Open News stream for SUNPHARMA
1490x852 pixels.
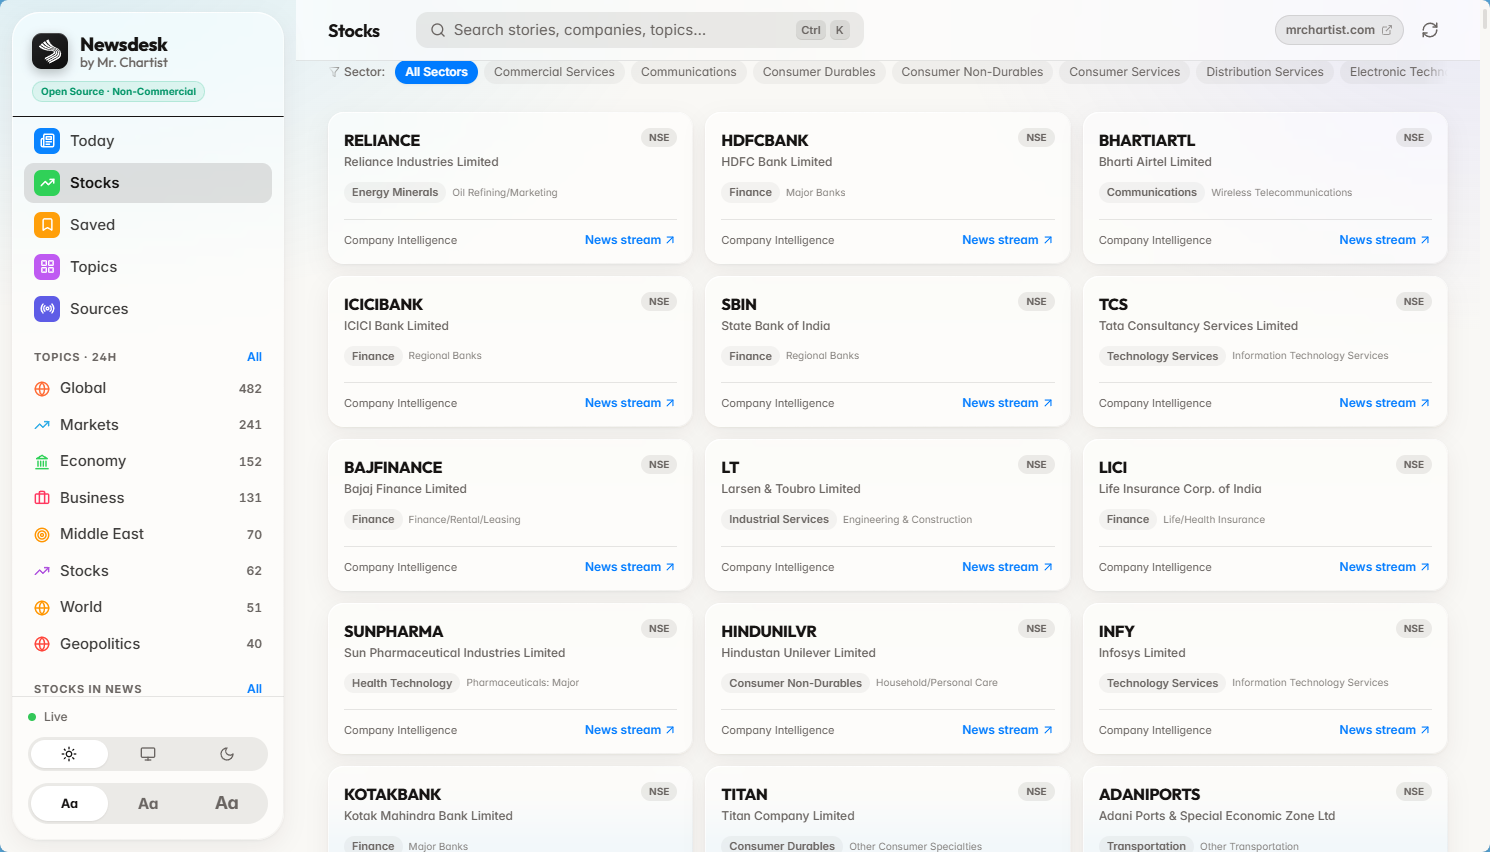coord(630,730)
